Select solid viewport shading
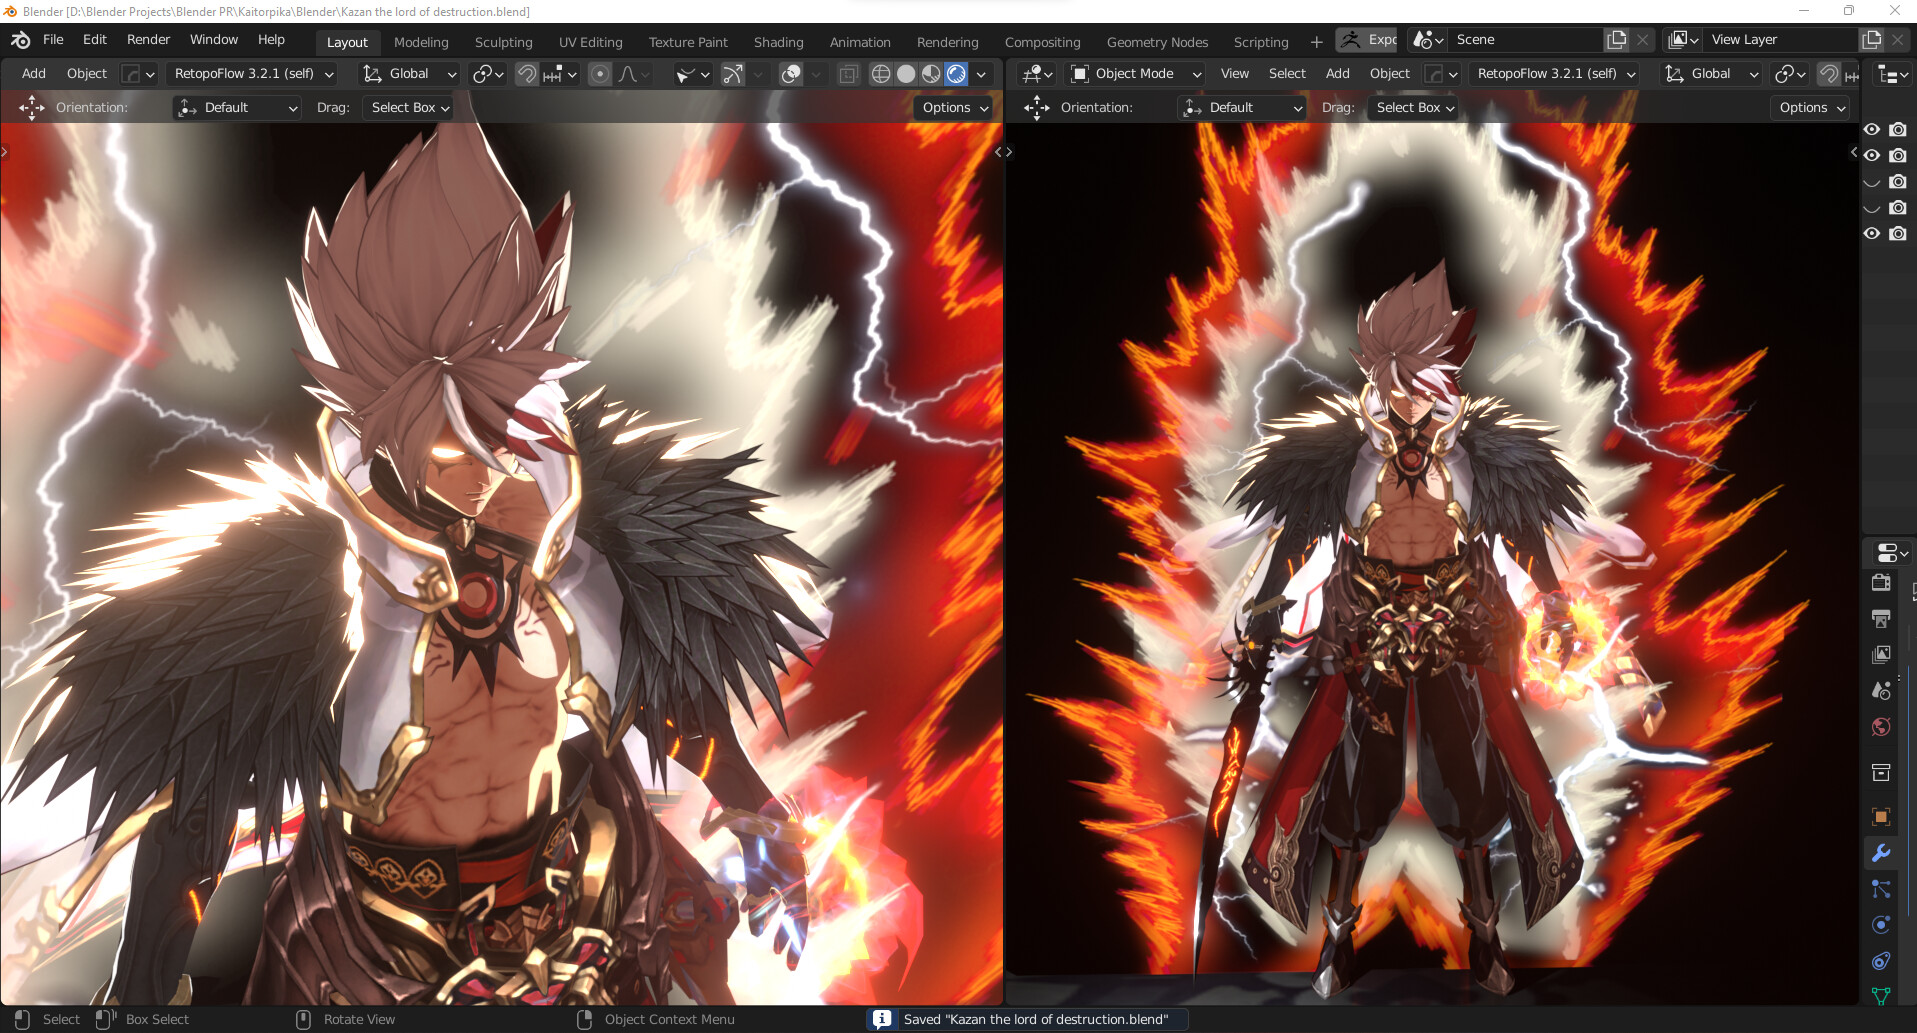The width and height of the screenshot is (1917, 1033). click(x=906, y=74)
